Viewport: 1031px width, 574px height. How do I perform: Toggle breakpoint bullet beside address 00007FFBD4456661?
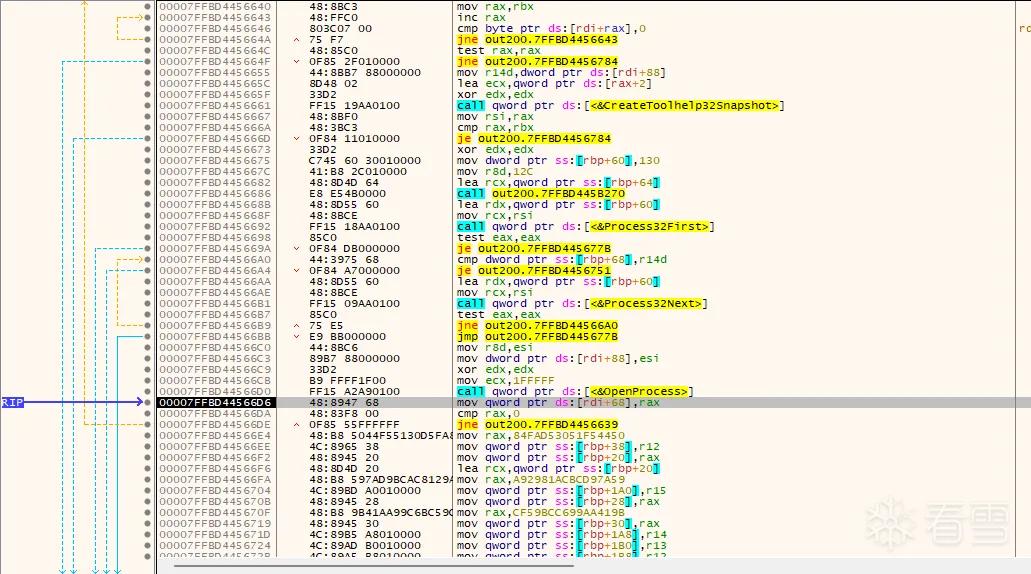pos(147,105)
